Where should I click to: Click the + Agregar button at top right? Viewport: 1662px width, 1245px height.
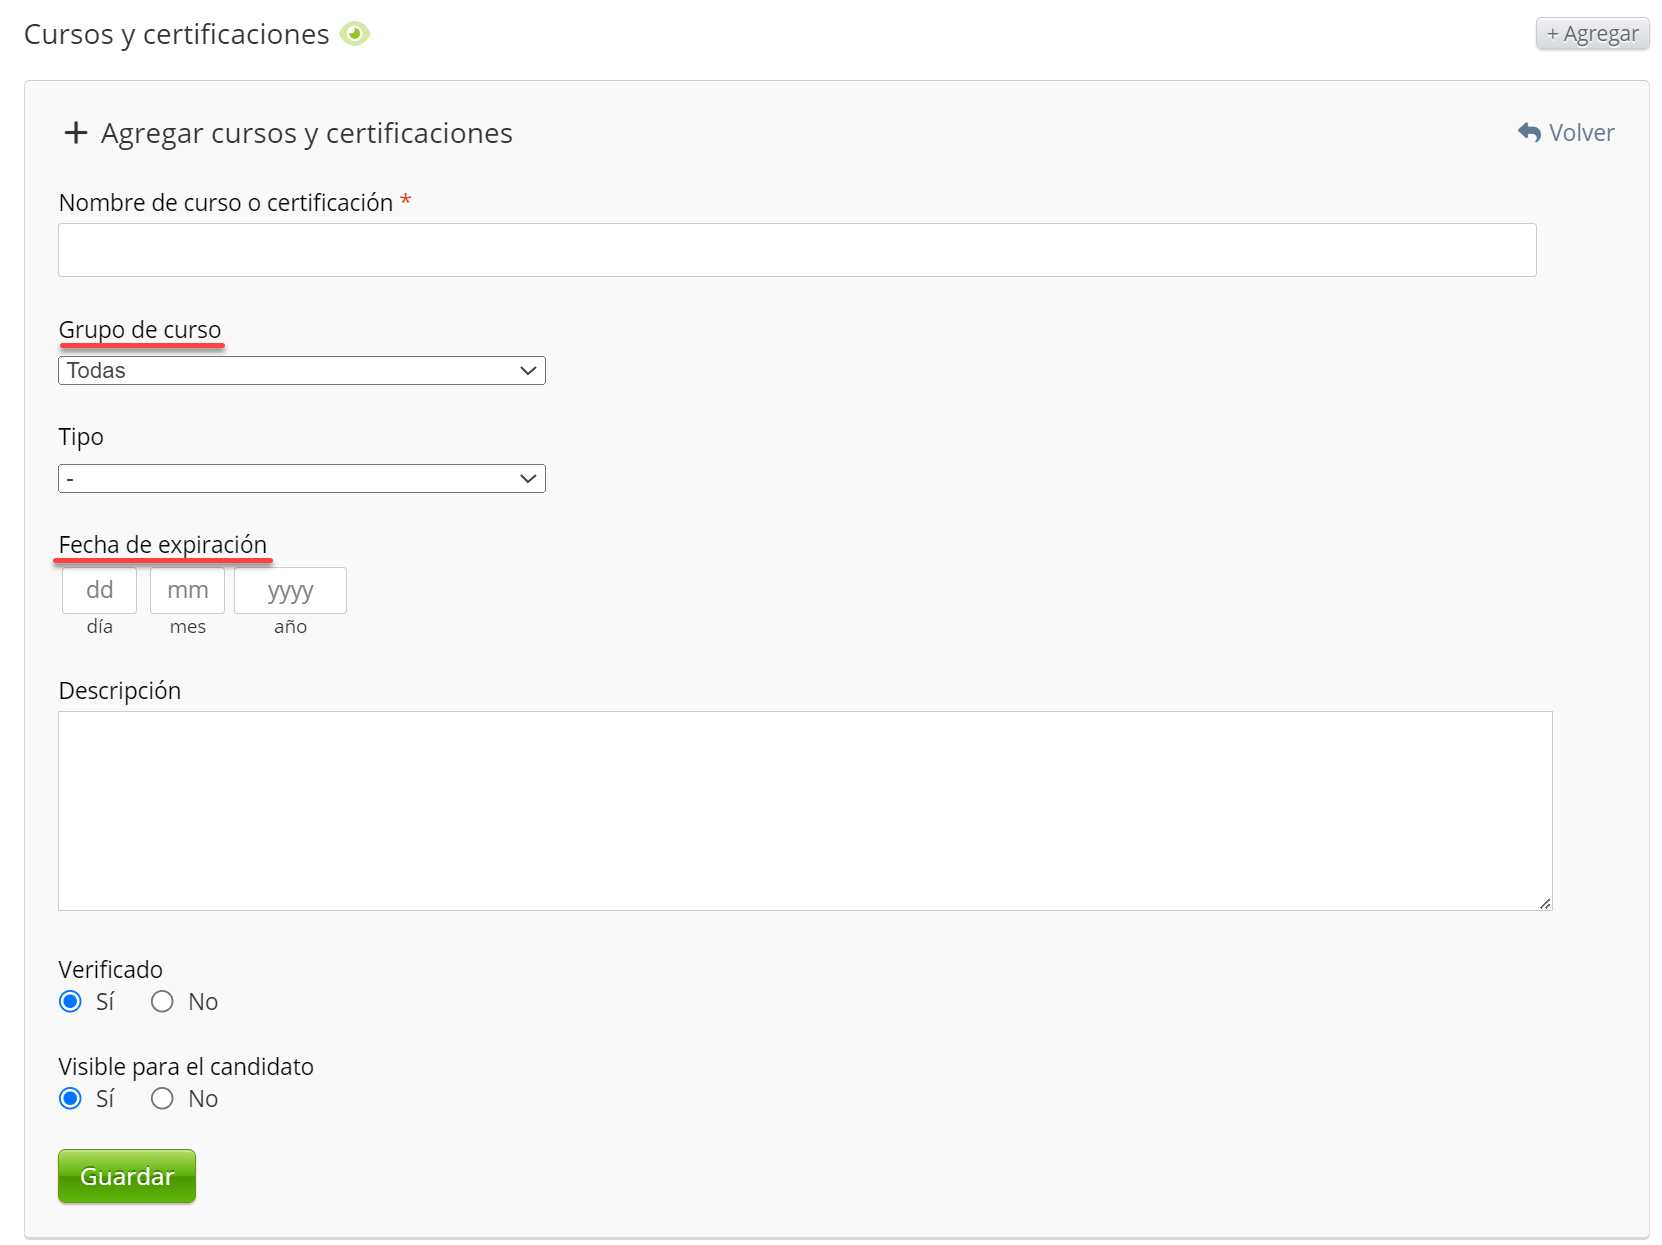[1591, 34]
